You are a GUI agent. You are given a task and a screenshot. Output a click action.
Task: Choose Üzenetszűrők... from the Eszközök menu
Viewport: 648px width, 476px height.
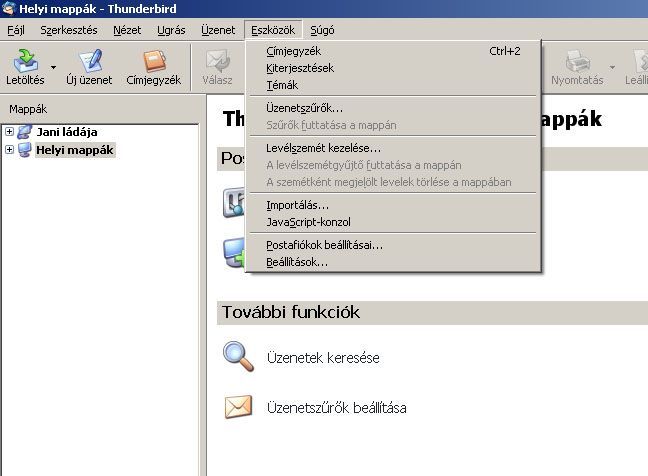pos(393,108)
